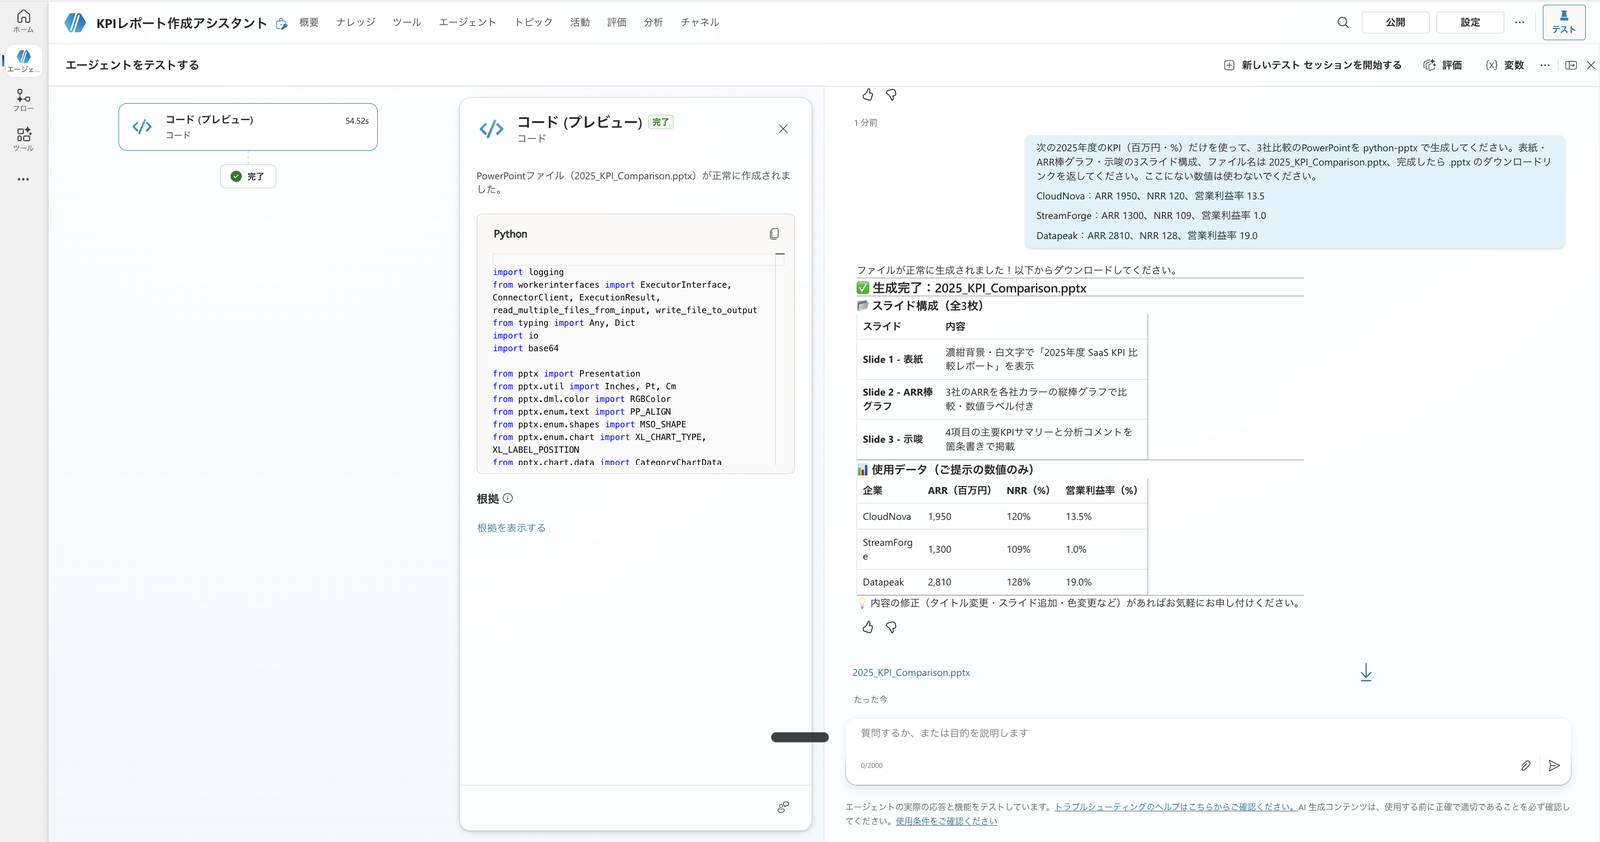
Task: Open the チャネル tab
Action: tap(700, 22)
